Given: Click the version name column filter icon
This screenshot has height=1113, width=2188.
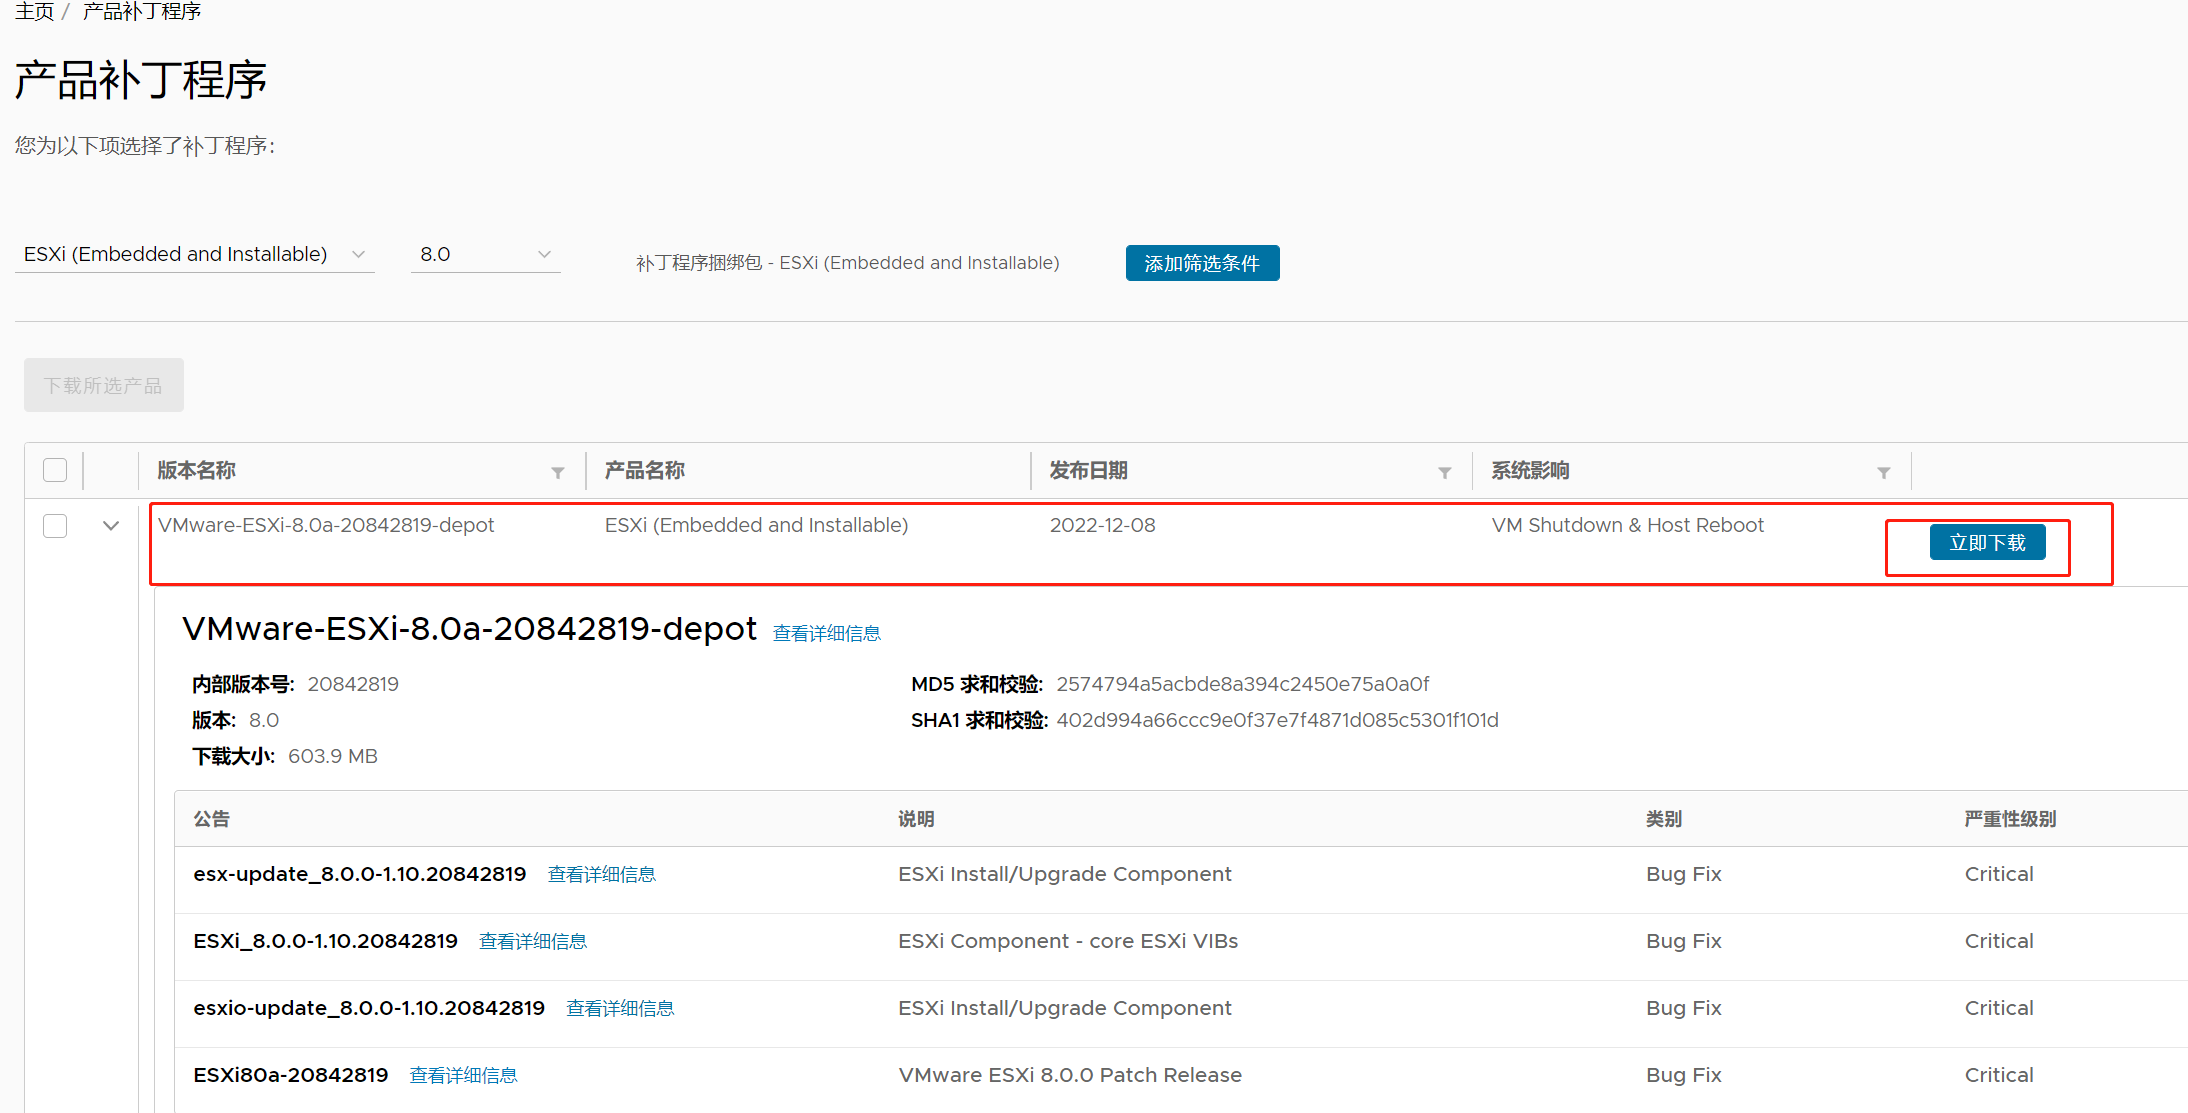Looking at the screenshot, I should click(x=558, y=472).
